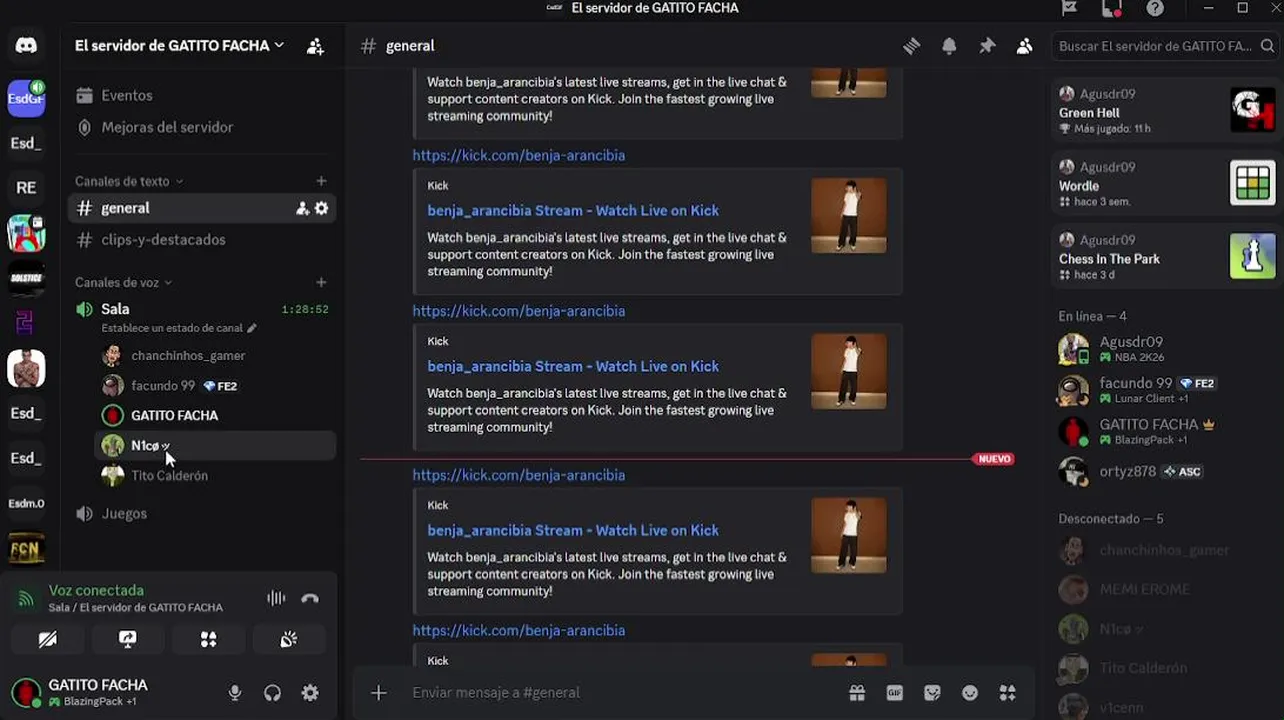Image resolution: width=1284 pixels, height=720 pixels.
Task: Open the EsdGF server icon
Action: click(x=26, y=97)
